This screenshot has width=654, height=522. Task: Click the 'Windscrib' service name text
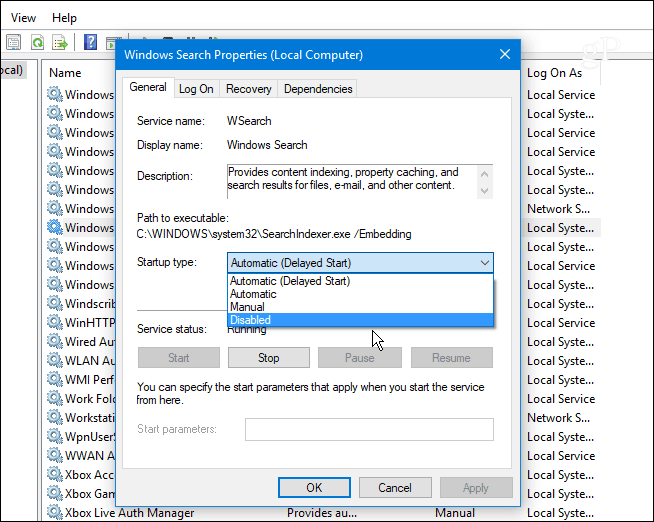pyautogui.click(x=90, y=304)
